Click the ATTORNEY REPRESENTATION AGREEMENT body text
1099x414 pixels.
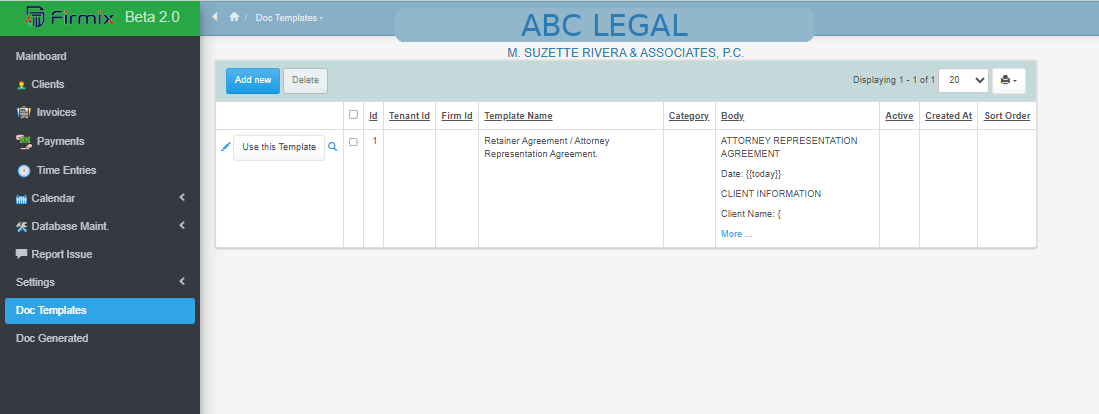(x=789, y=147)
